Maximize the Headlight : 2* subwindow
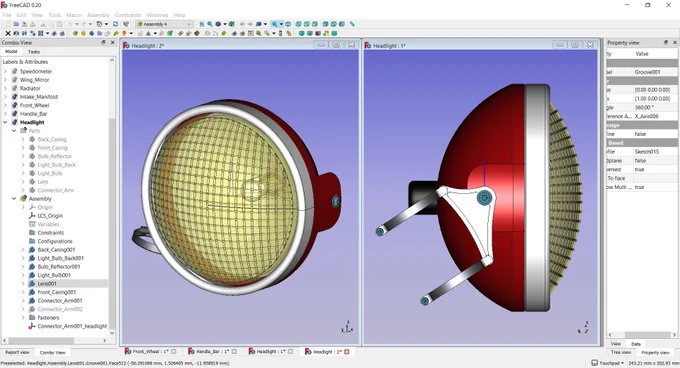The image size is (680, 368). (x=336, y=45)
